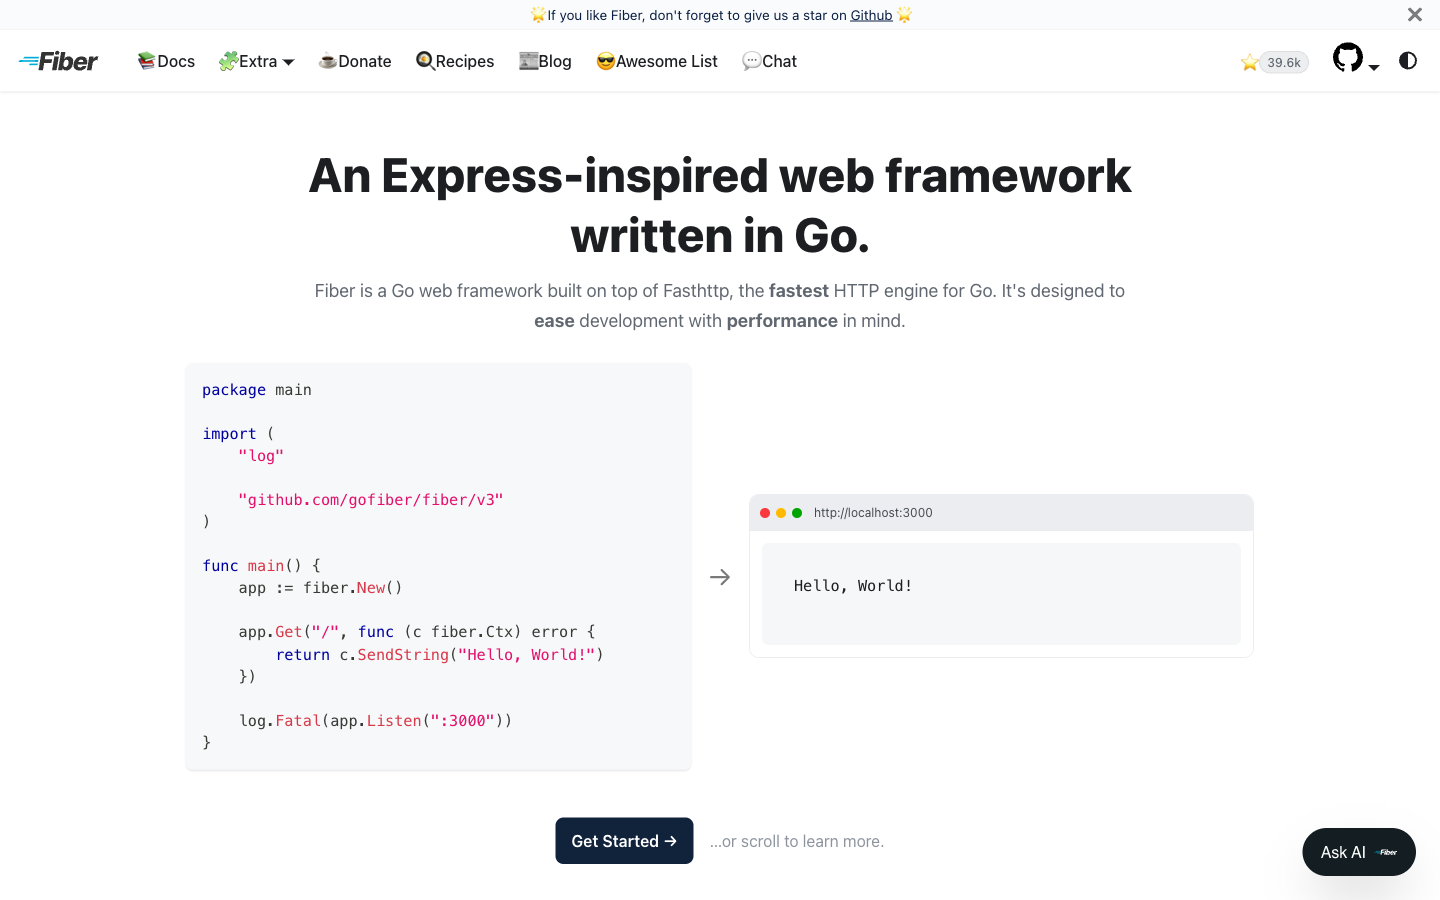The width and height of the screenshot is (1440, 900).
Task: Open the Donate page
Action: [355, 61]
